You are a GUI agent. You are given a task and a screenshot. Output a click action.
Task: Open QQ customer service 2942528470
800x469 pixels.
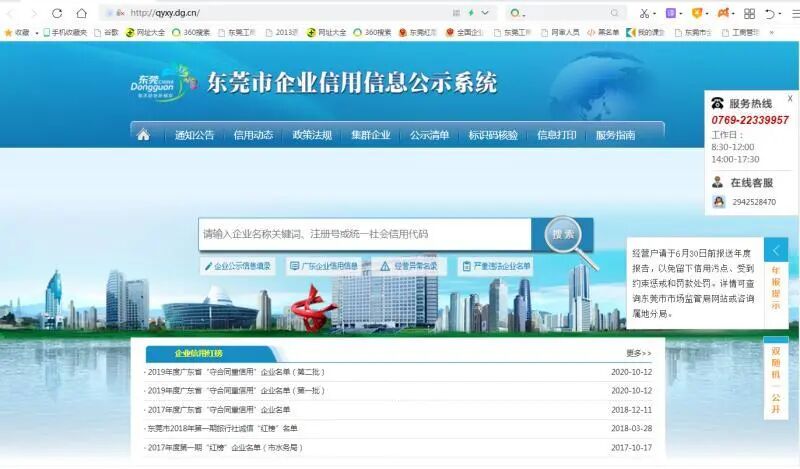click(744, 202)
